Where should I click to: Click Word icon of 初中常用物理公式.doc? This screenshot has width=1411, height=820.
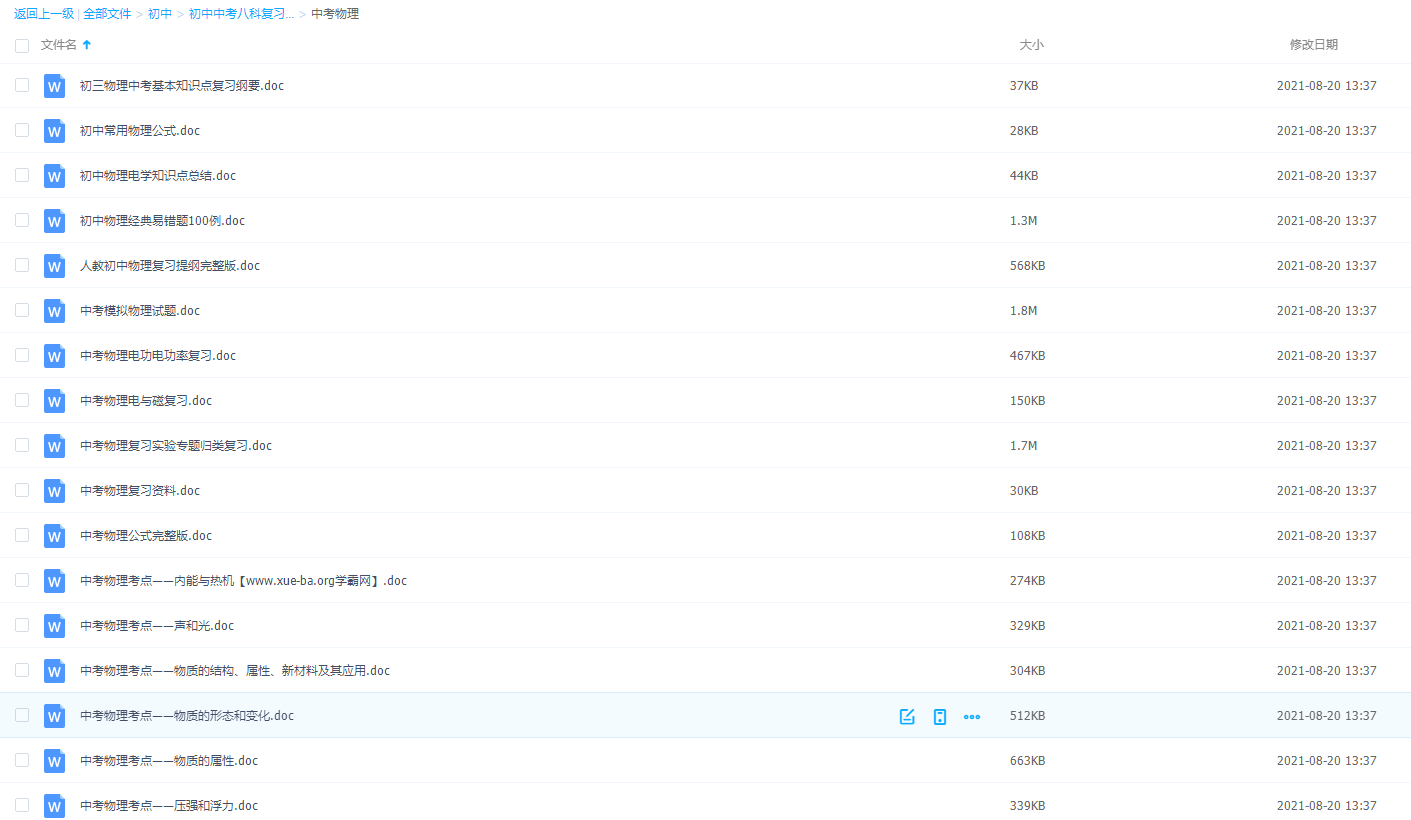coord(54,131)
